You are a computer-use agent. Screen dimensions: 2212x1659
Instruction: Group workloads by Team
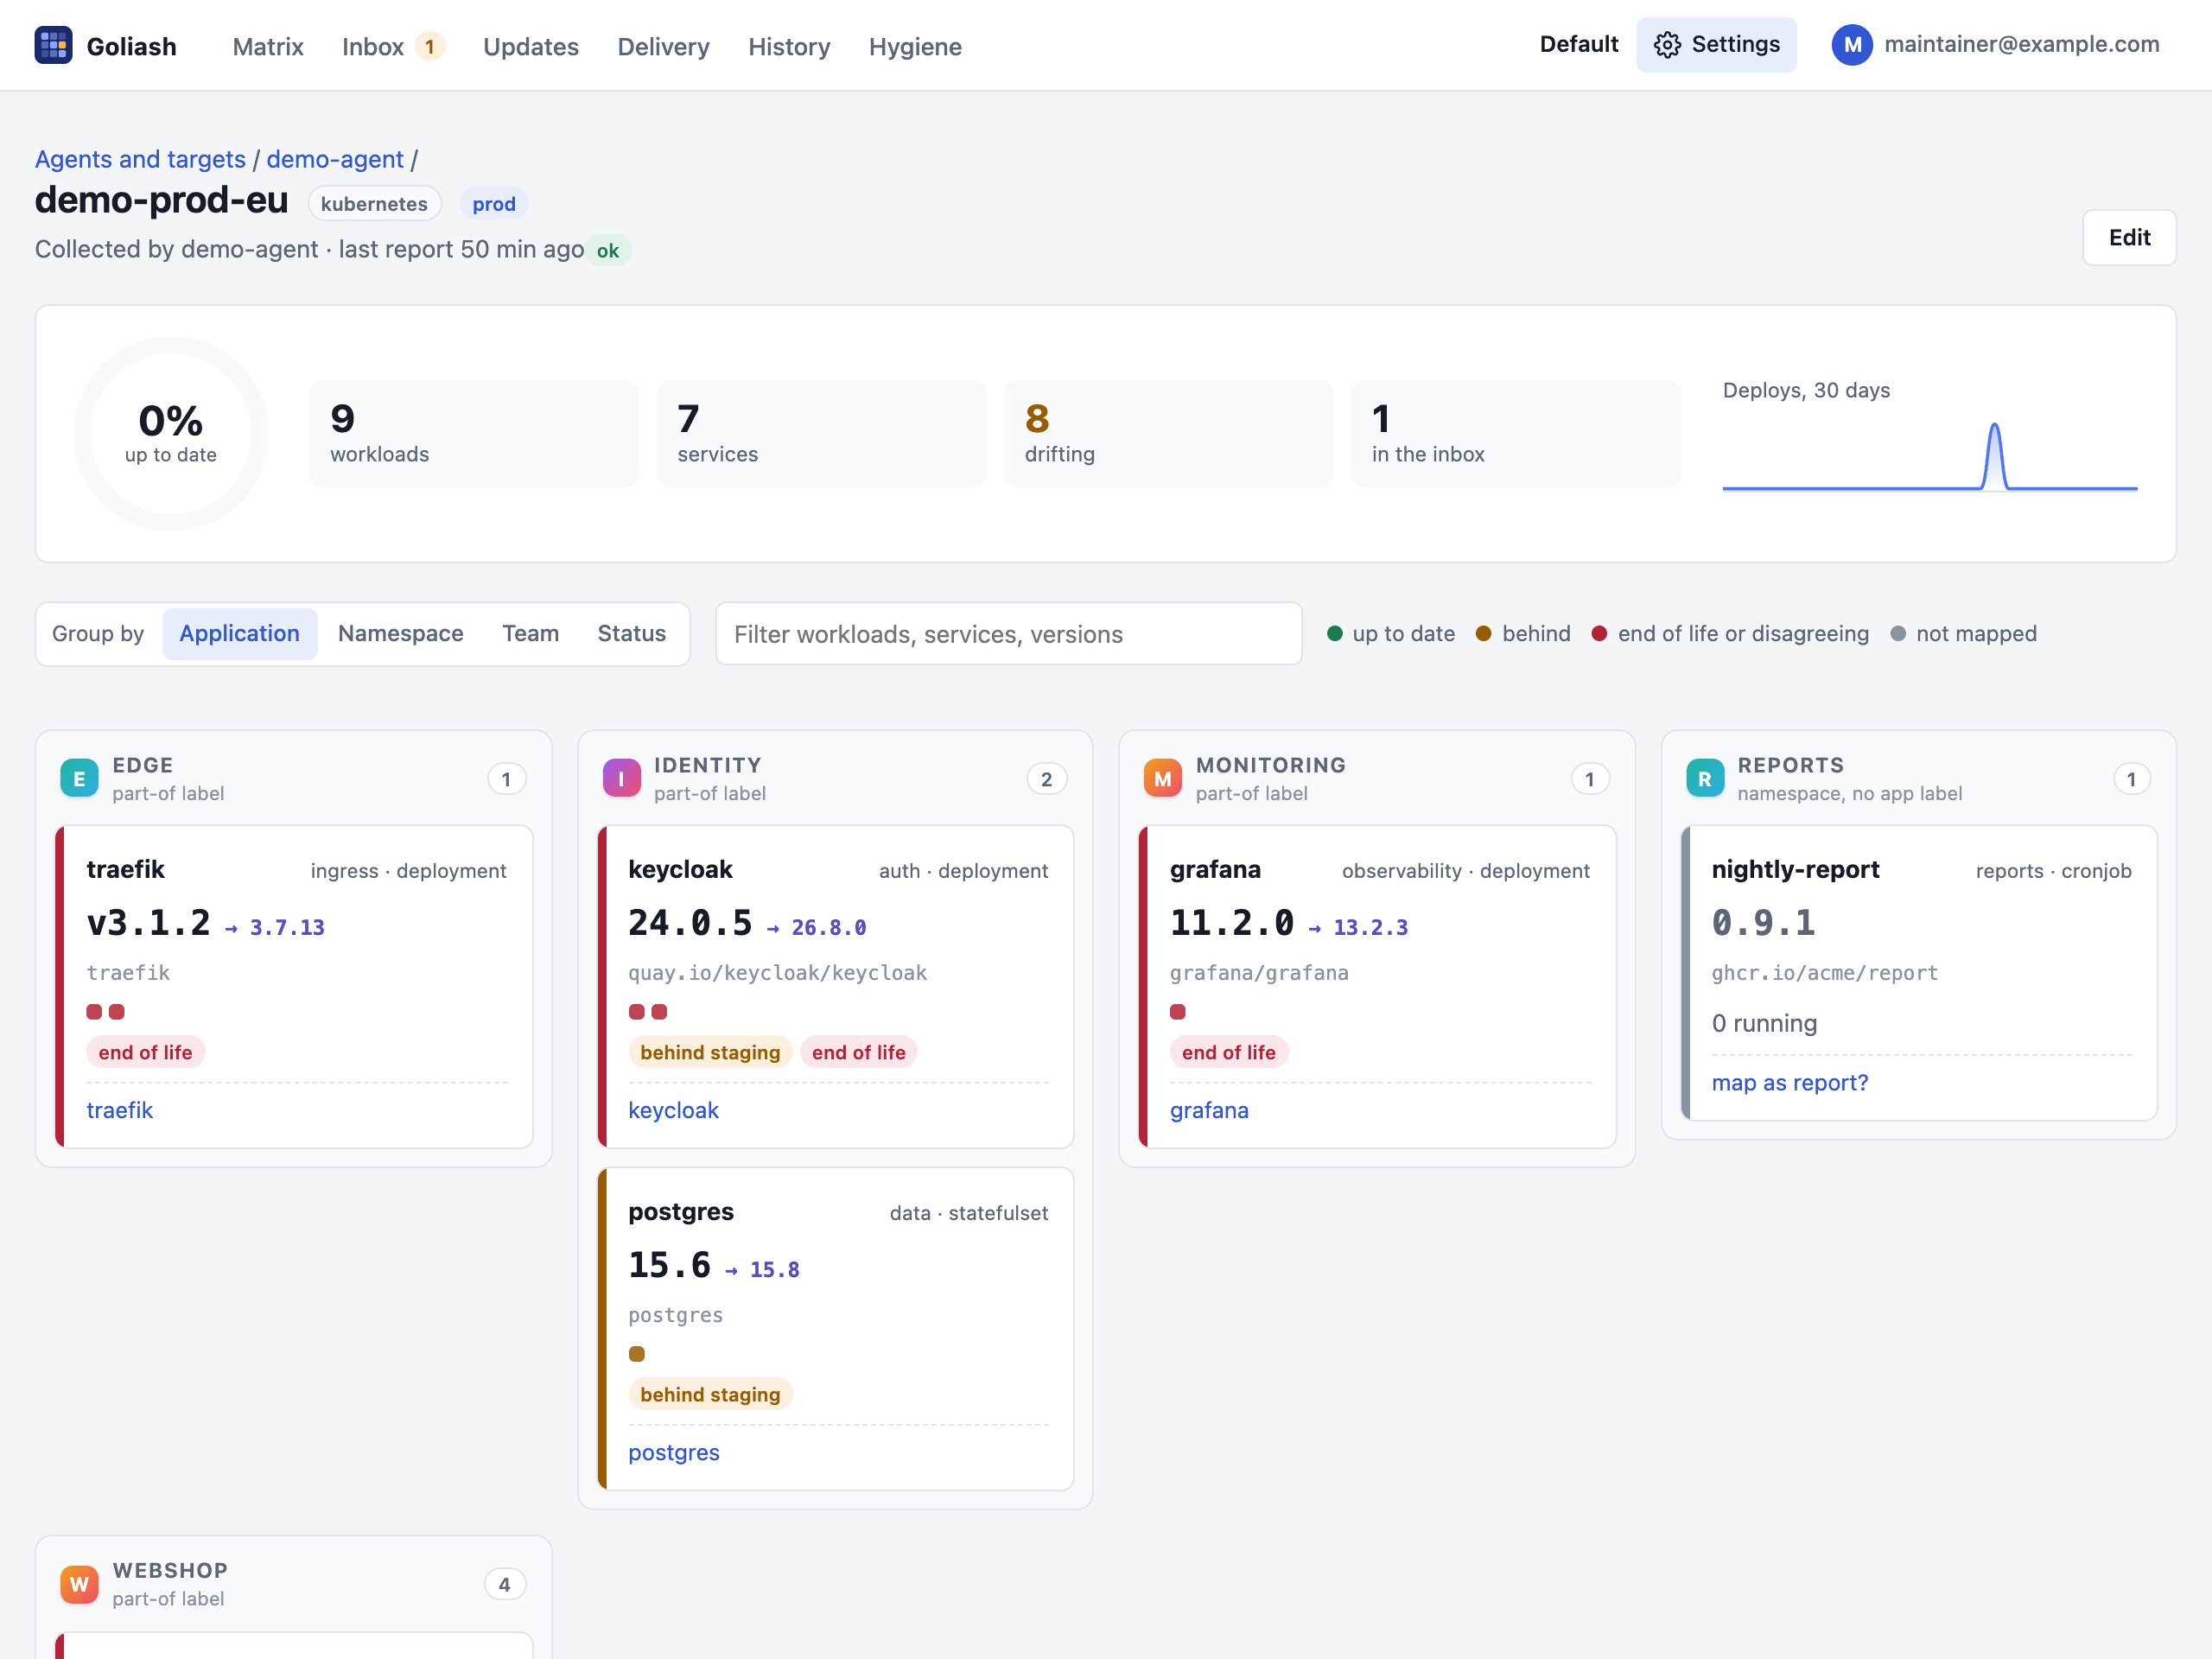click(530, 633)
